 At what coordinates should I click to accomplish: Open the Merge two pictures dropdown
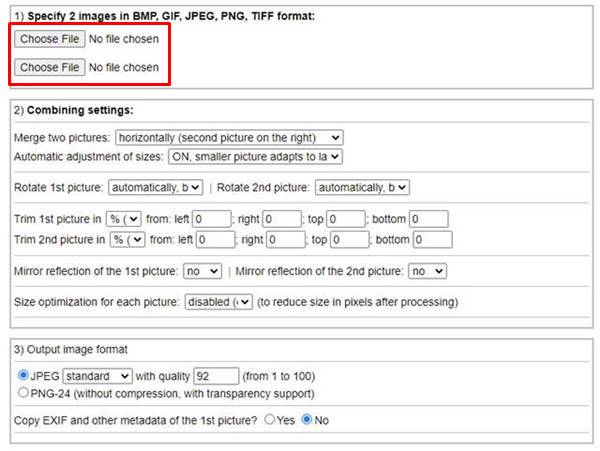tap(229, 138)
